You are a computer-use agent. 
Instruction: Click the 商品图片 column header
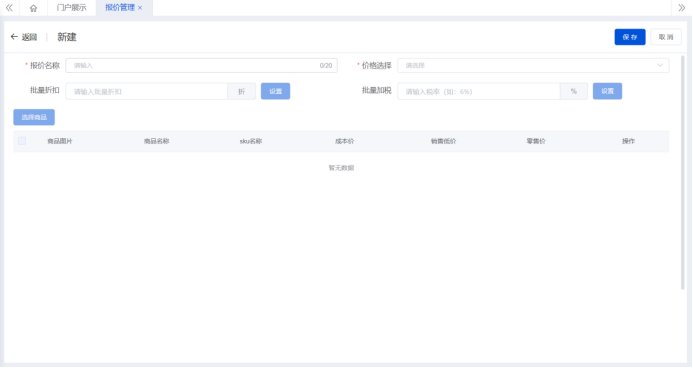[60, 141]
